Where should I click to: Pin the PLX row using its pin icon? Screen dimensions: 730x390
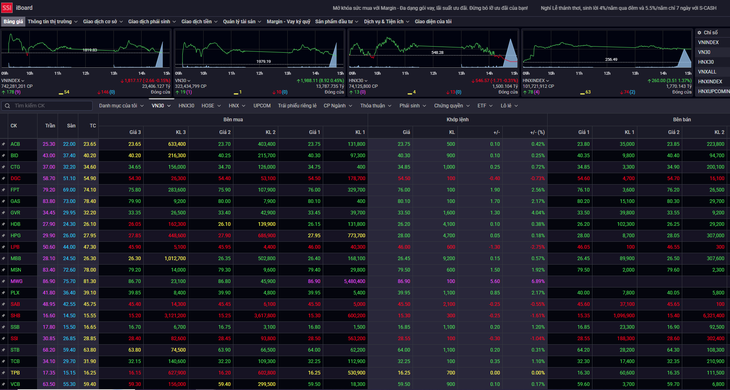(4, 293)
